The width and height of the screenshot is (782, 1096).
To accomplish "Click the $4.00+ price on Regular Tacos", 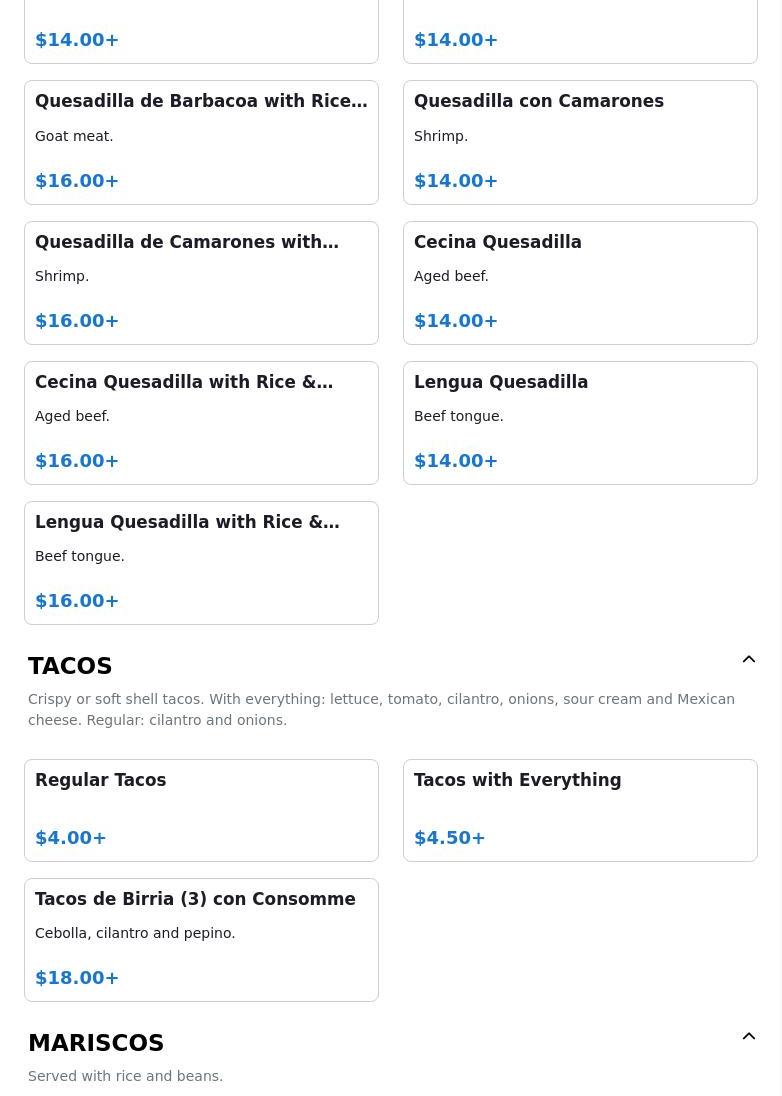I will pos(71,838).
